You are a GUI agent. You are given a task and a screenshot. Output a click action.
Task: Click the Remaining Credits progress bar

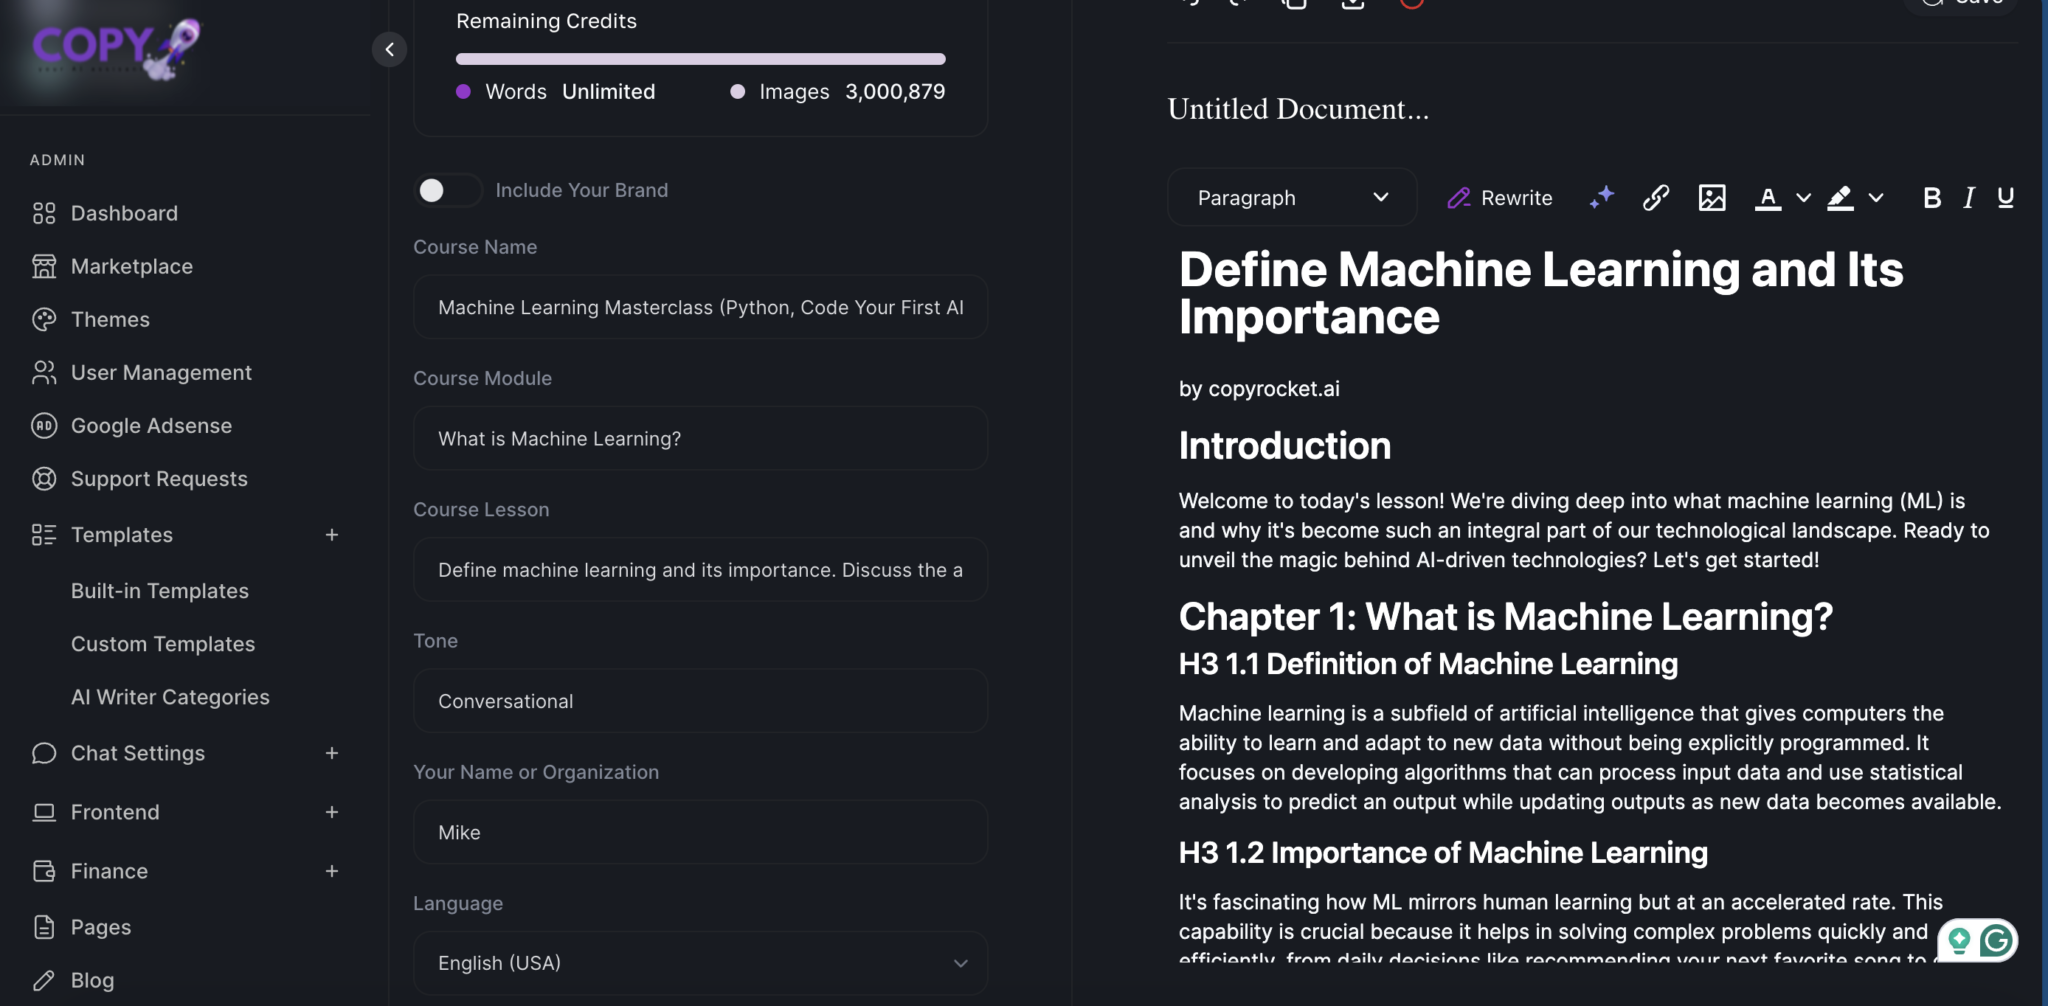coord(699,58)
